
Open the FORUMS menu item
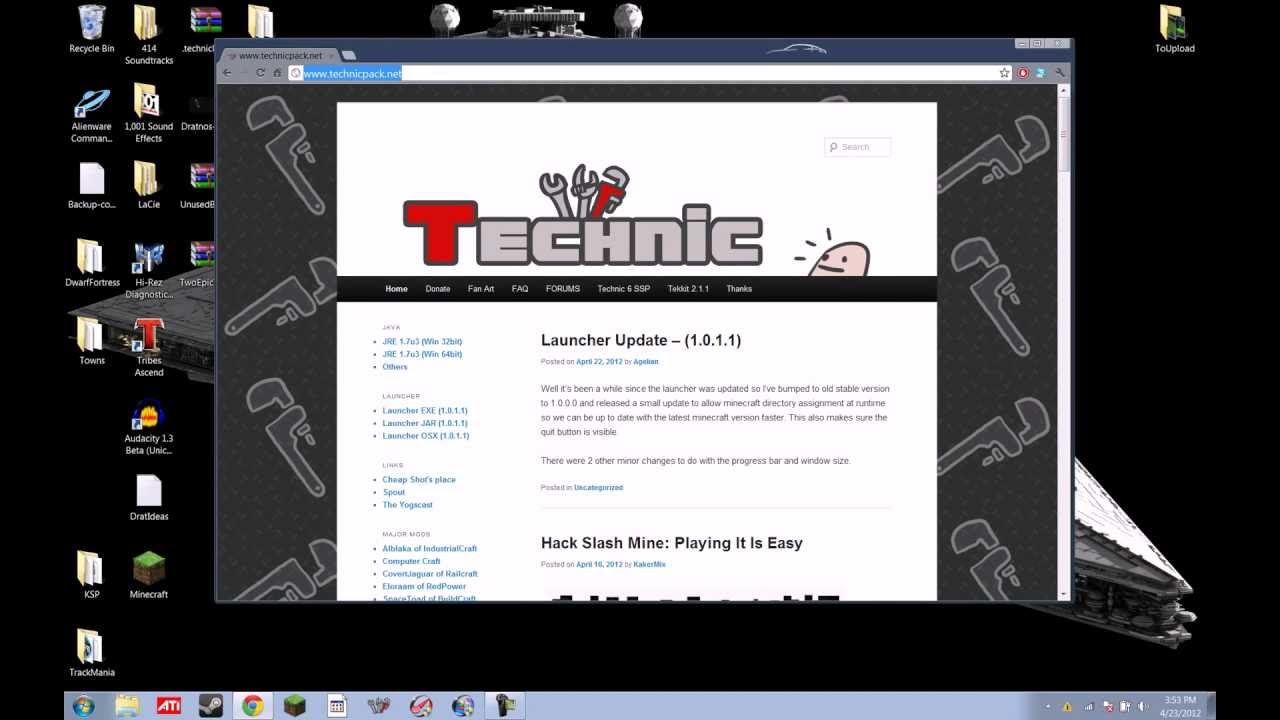563,289
